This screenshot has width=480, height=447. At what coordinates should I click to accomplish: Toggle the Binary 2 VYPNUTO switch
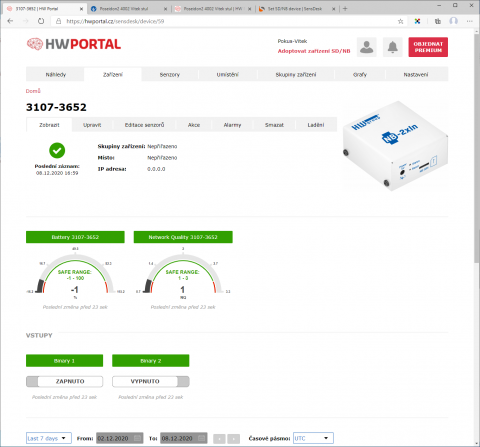coord(151,381)
